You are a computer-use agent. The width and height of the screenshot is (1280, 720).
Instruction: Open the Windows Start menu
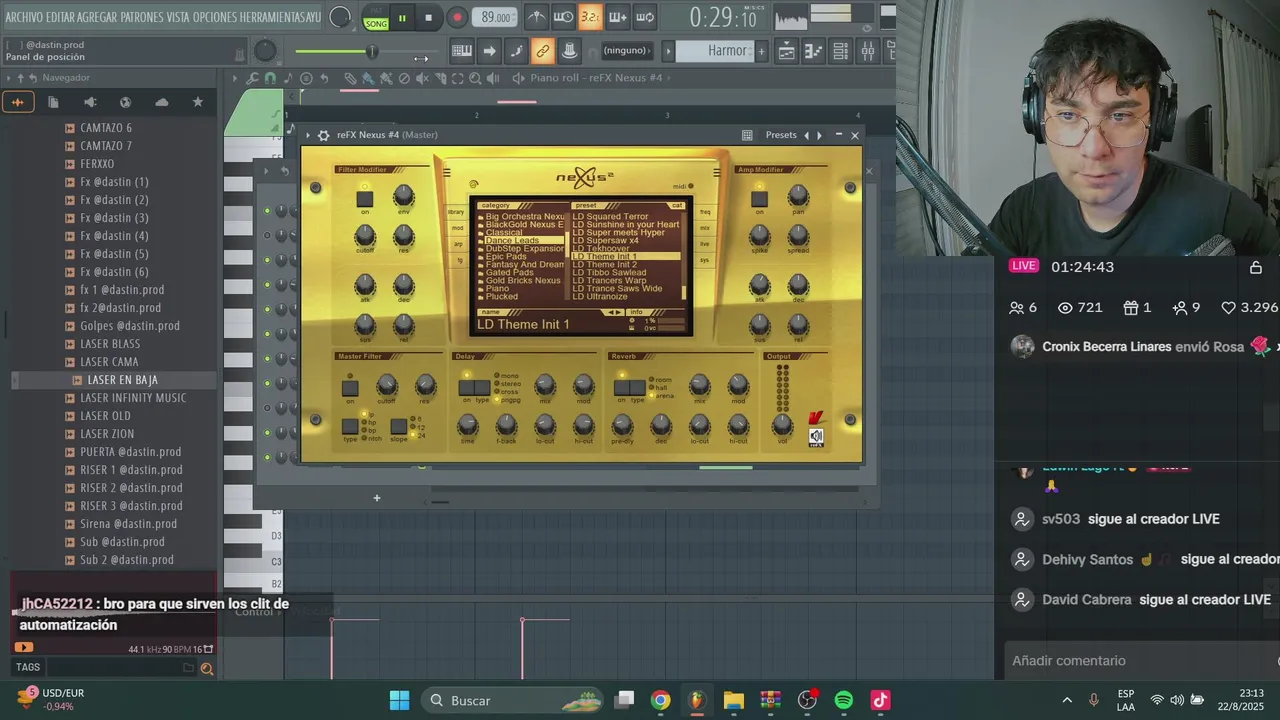399,700
